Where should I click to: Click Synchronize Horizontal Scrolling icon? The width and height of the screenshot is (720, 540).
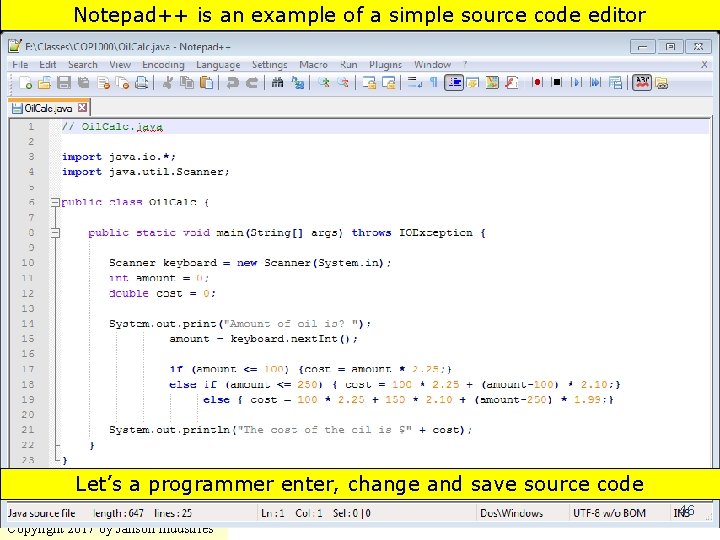[388, 83]
